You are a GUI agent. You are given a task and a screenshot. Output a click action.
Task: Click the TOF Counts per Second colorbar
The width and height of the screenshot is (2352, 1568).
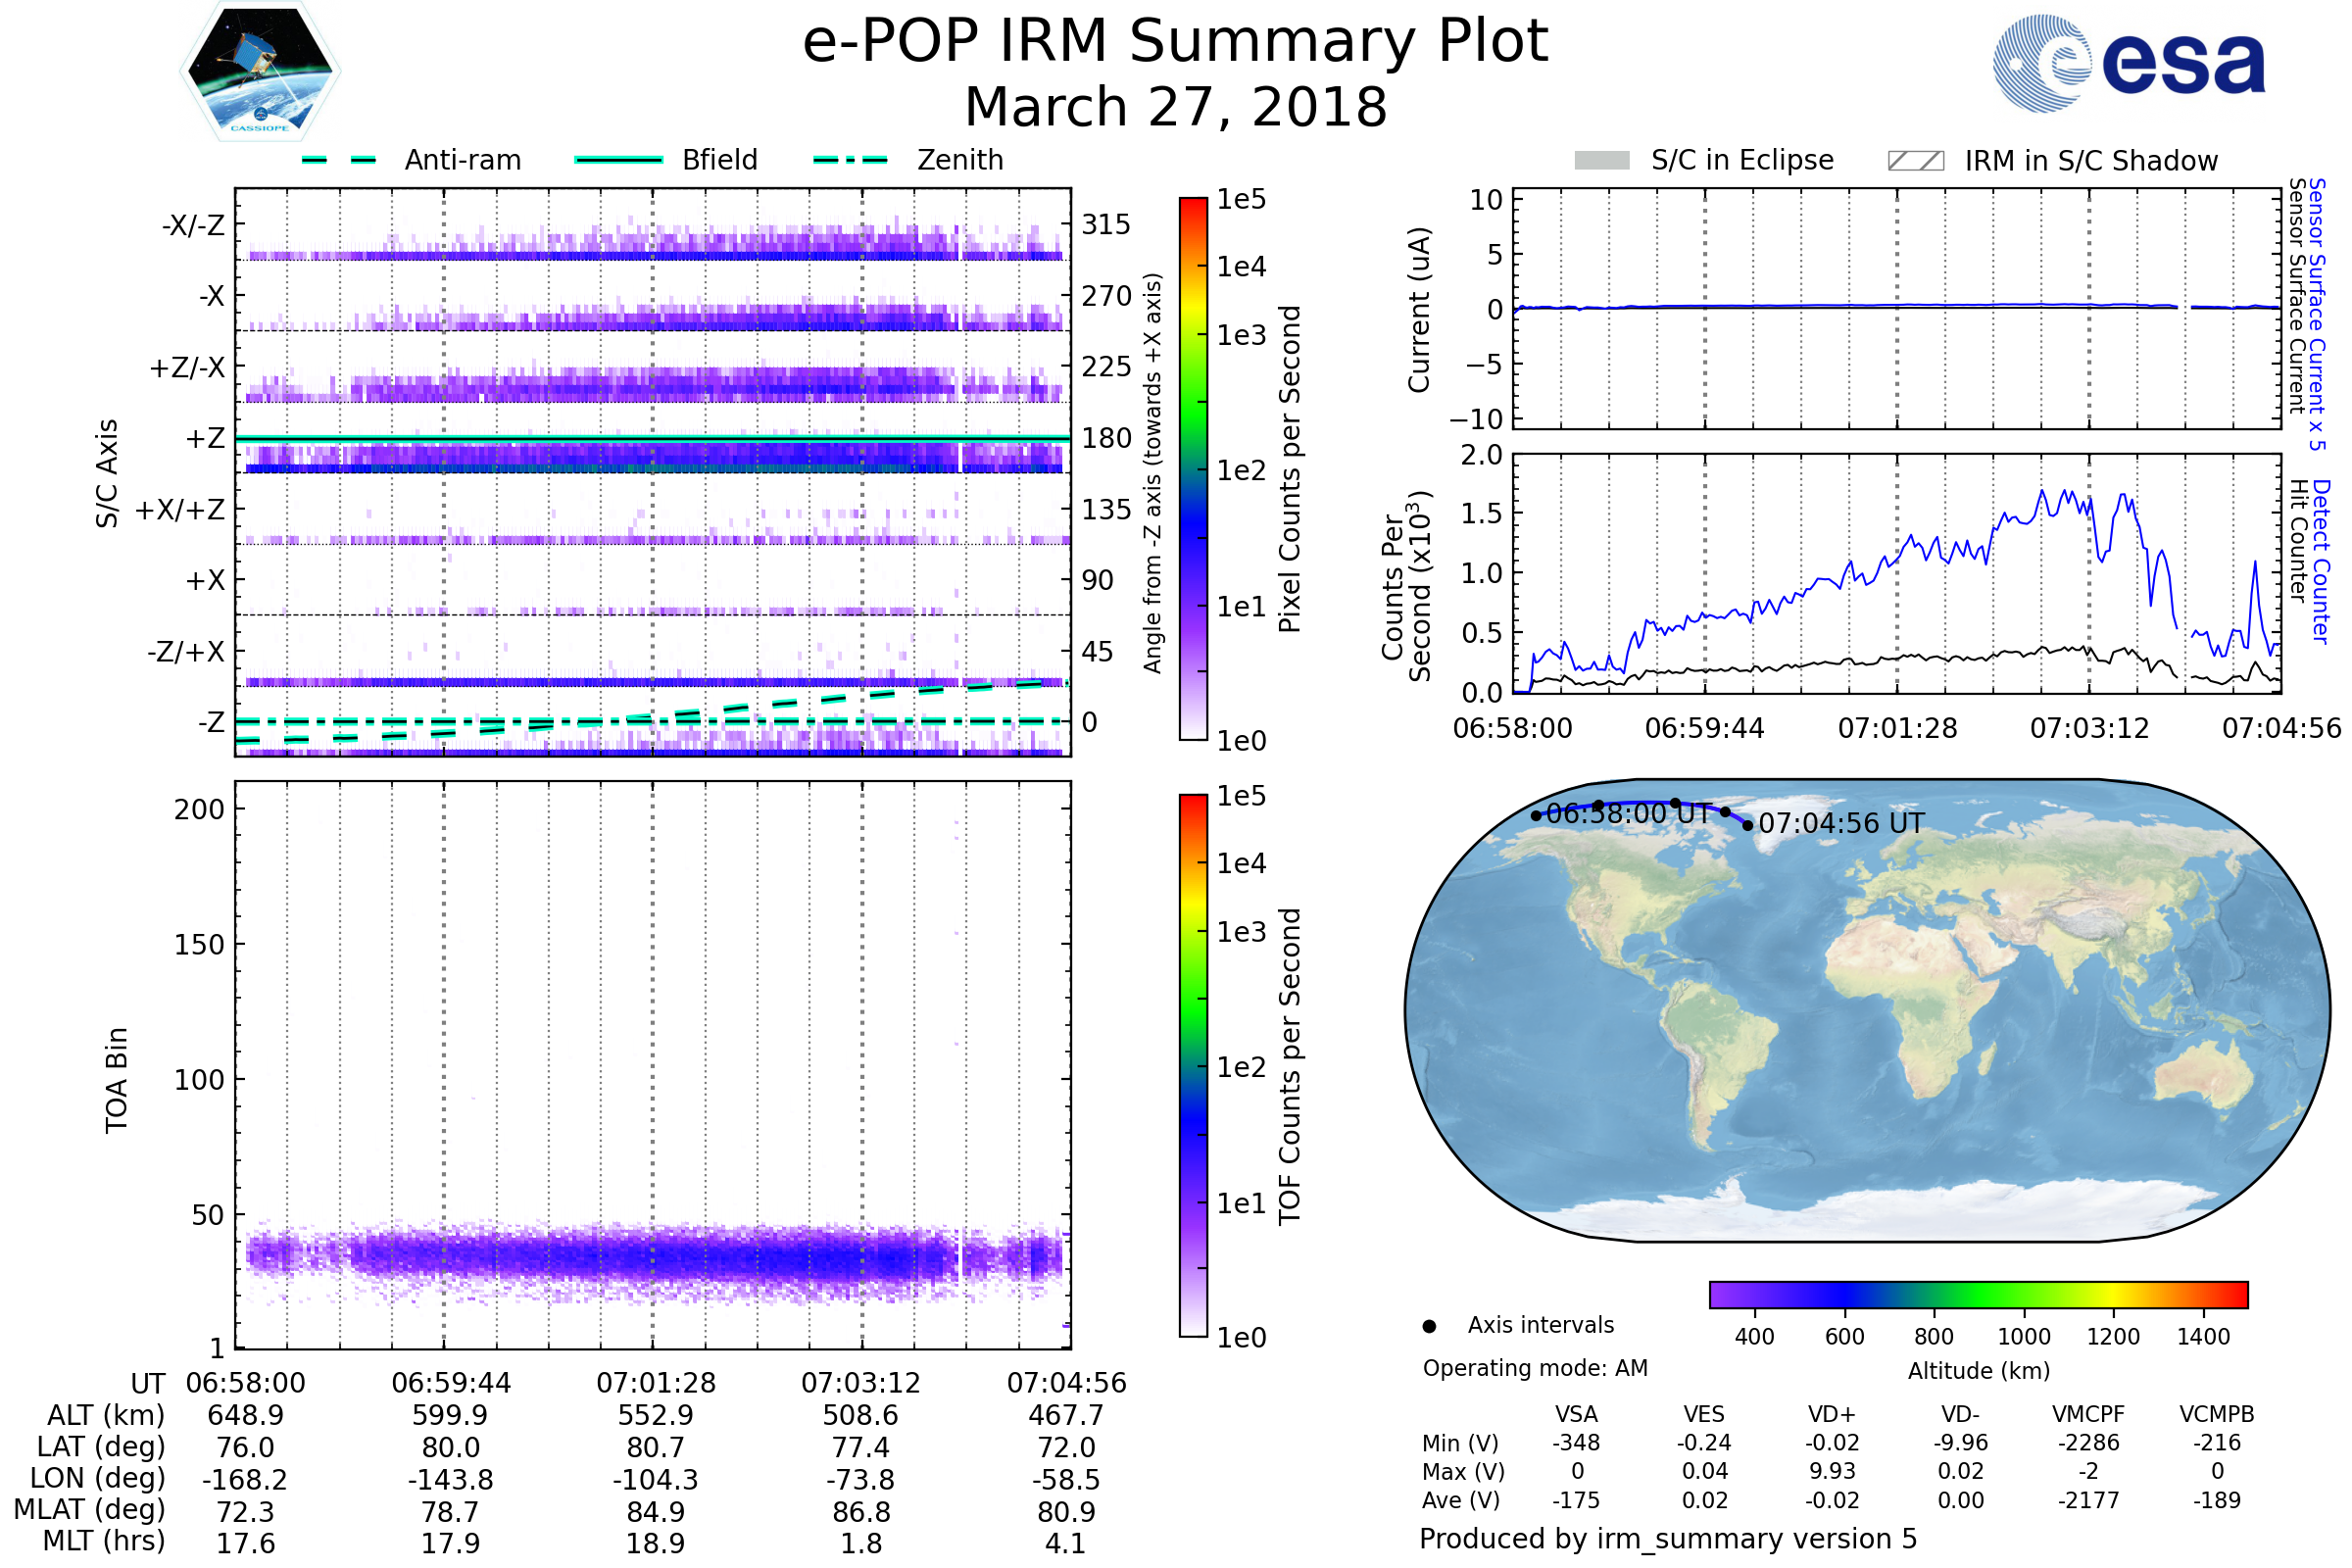point(1193,1065)
